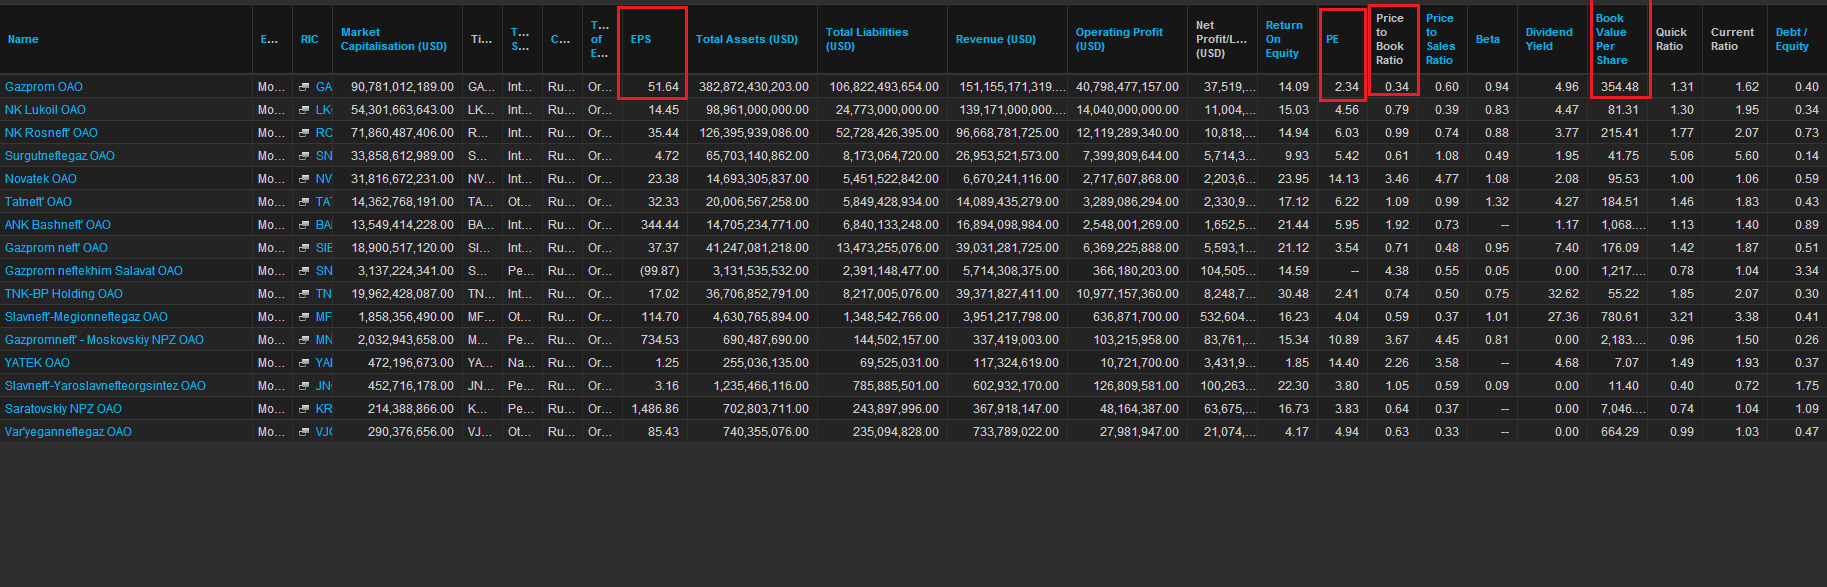Sort by Price to Sales Ratio header
Screen dimensions: 1827x587
click(1440, 40)
